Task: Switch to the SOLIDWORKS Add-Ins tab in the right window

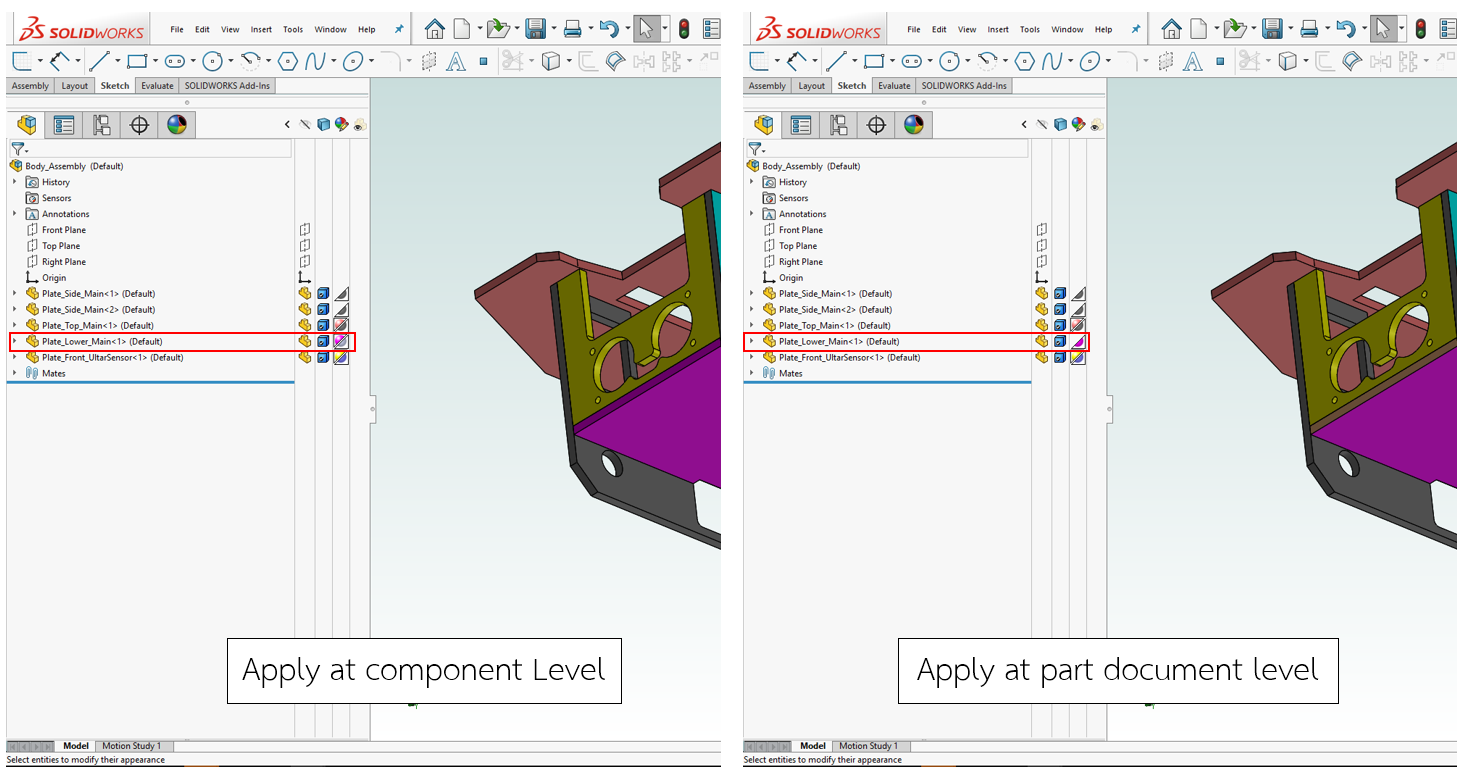Action: pyautogui.click(x=964, y=86)
